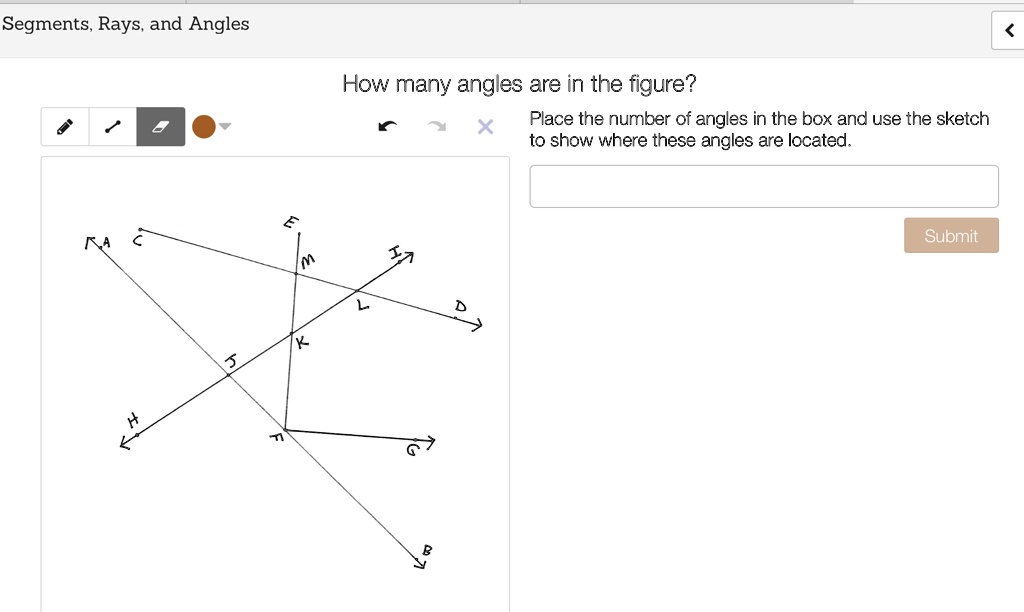The width and height of the screenshot is (1024, 612).
Task: Open the brown color picker circle
Action: click(203, 126)
